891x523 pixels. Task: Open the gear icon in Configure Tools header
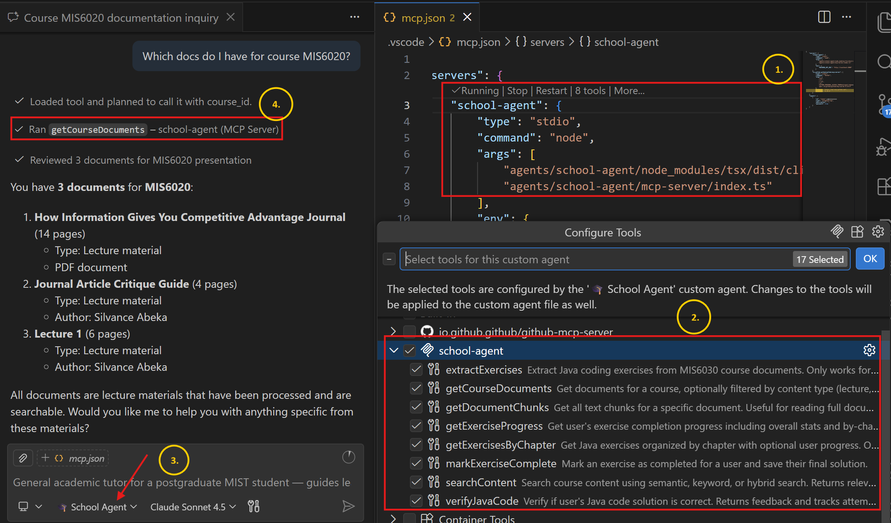[x=877, y=231]
